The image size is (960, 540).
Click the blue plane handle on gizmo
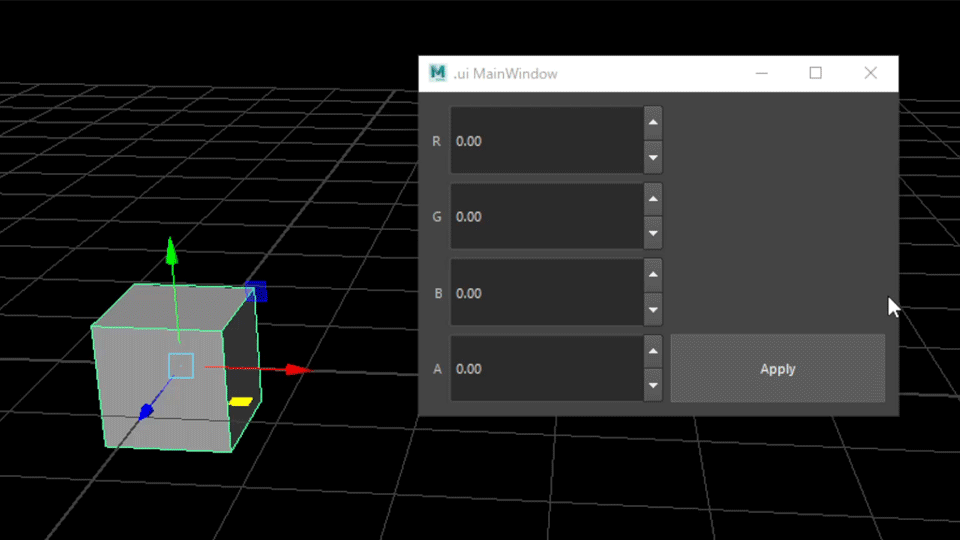coord(257,291)
